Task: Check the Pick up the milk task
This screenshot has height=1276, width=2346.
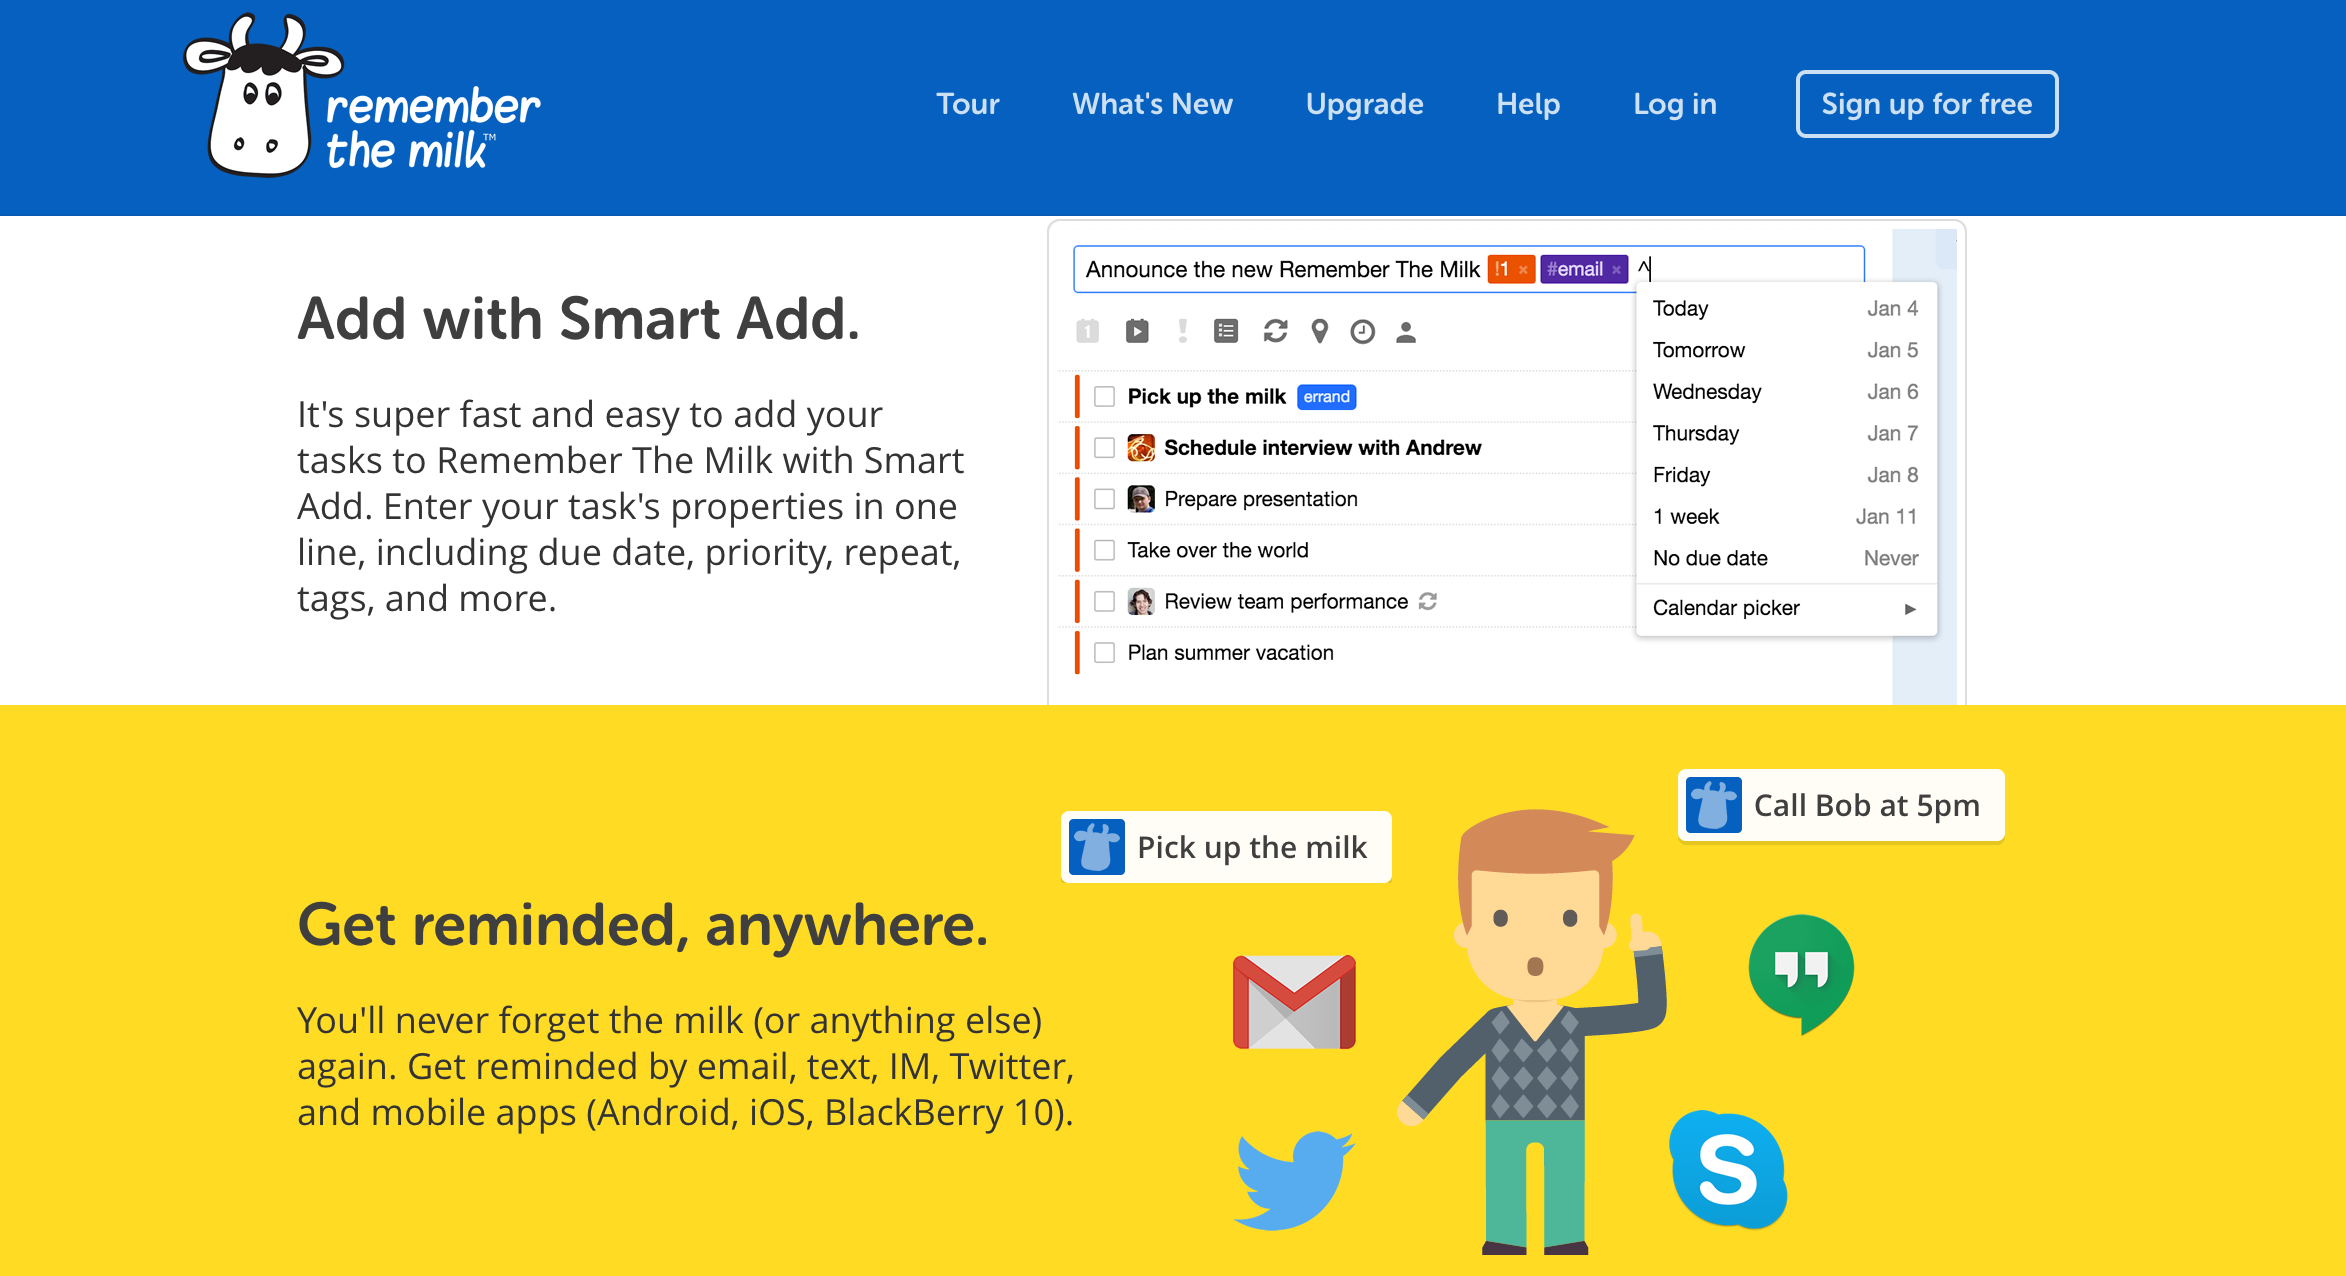Action: [x=1104, y=397]
